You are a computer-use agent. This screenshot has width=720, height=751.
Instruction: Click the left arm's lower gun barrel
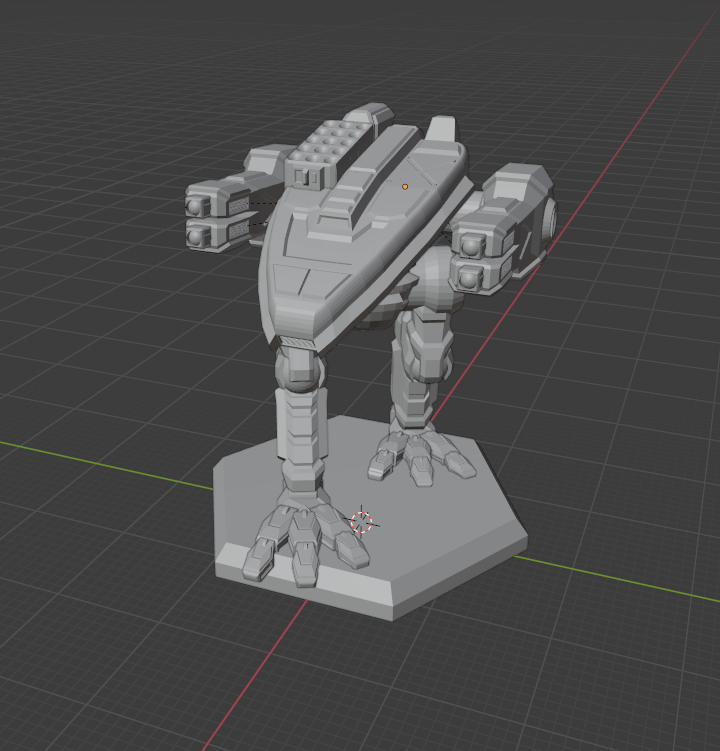195,238
